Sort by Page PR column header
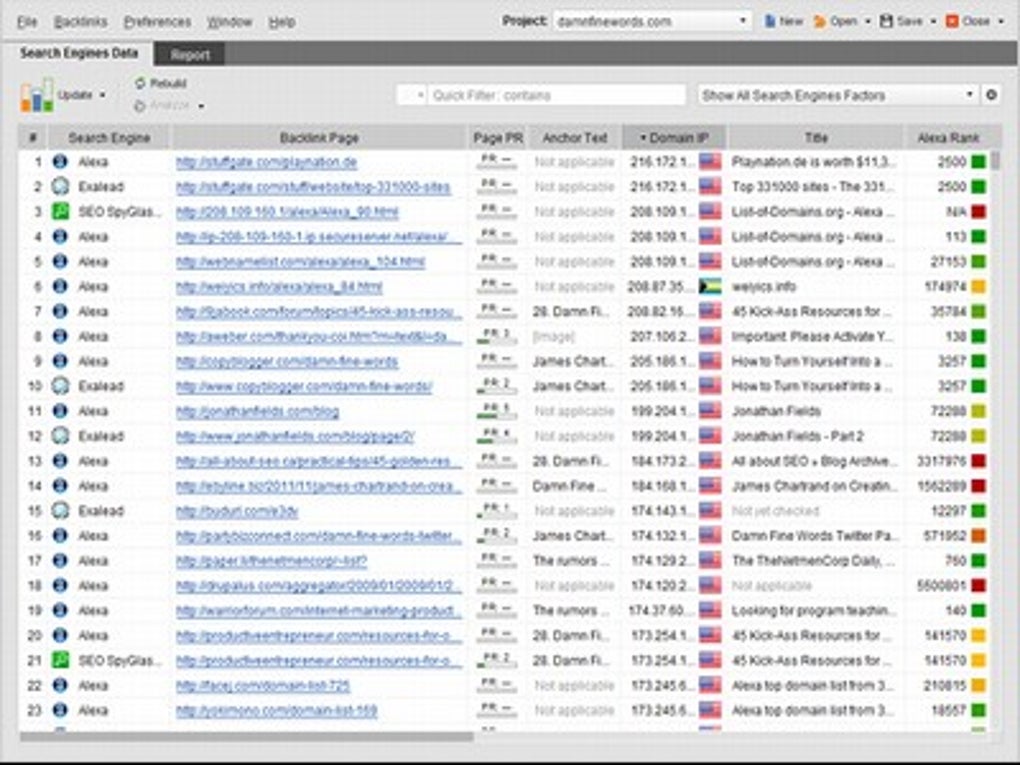Screen dimensions: 1020x765 498,138
